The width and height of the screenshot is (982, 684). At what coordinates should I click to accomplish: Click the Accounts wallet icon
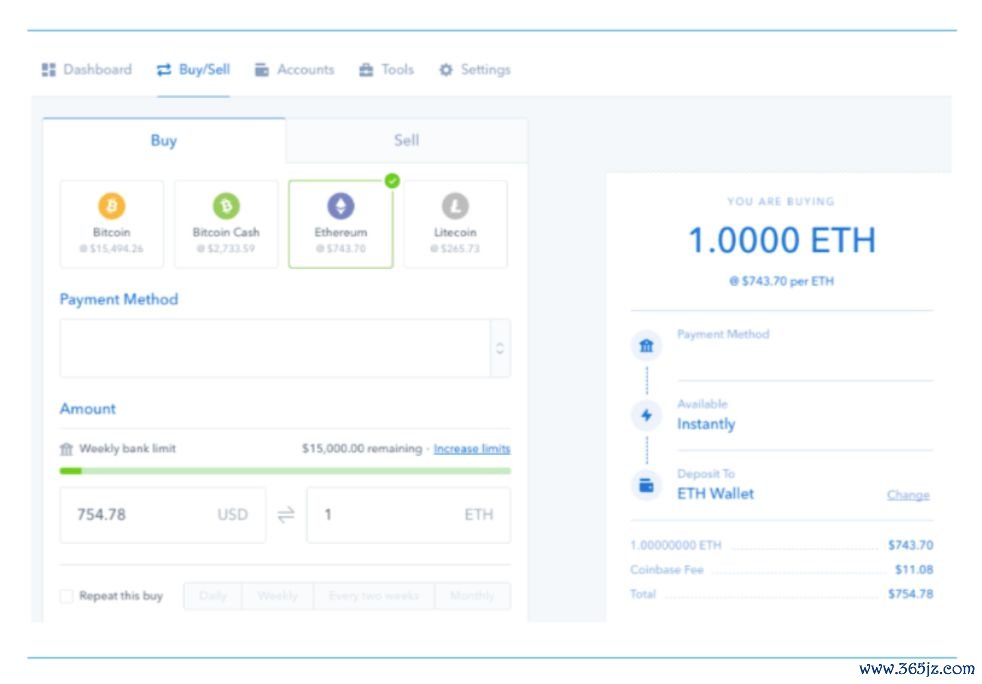pos(262,70)
